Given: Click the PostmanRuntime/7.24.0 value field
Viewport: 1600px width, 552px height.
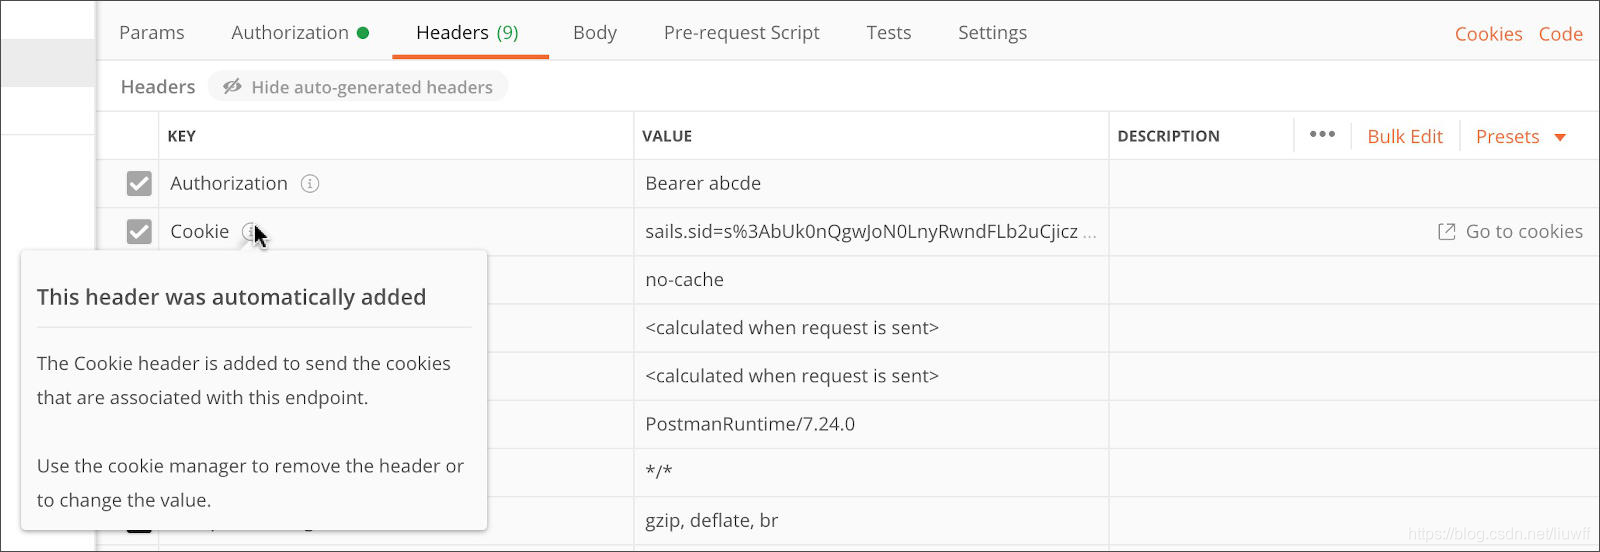Looking at the screenshot, I should tap(749, 424).
